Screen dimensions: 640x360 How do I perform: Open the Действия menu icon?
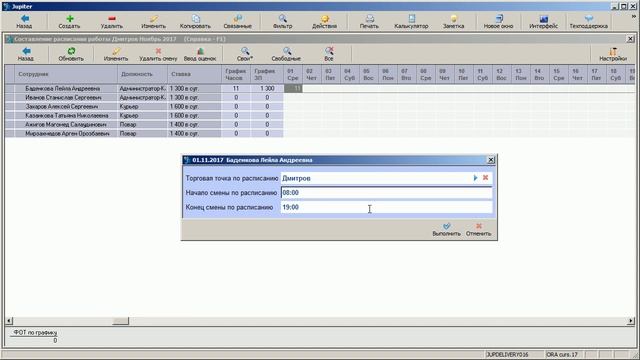(324, 19)
